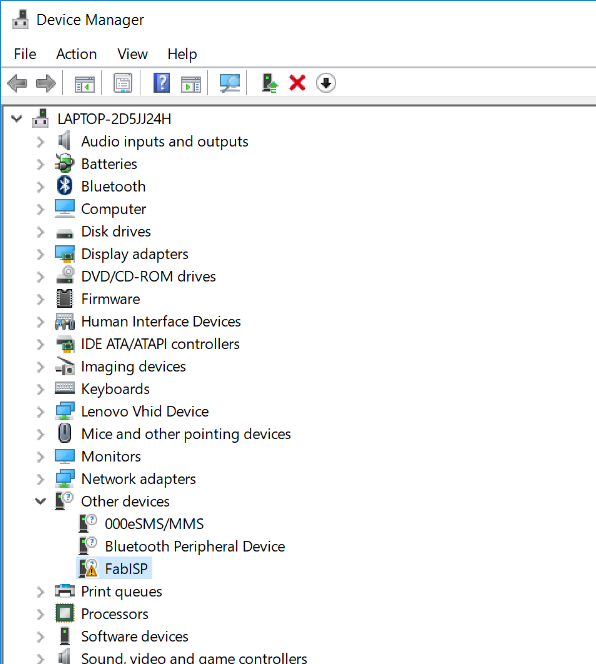The image size is (596, 664).
Task: Click red X Uninstall device icon
Action: [297, 83]
